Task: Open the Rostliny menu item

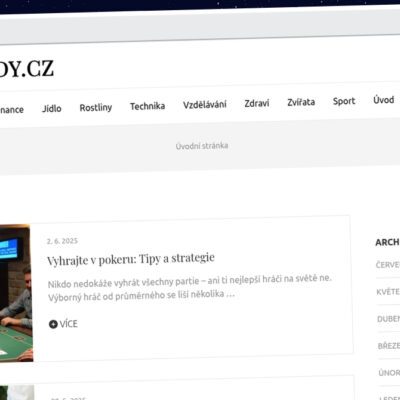Action: pyautogui.click(x=96, y=108)
